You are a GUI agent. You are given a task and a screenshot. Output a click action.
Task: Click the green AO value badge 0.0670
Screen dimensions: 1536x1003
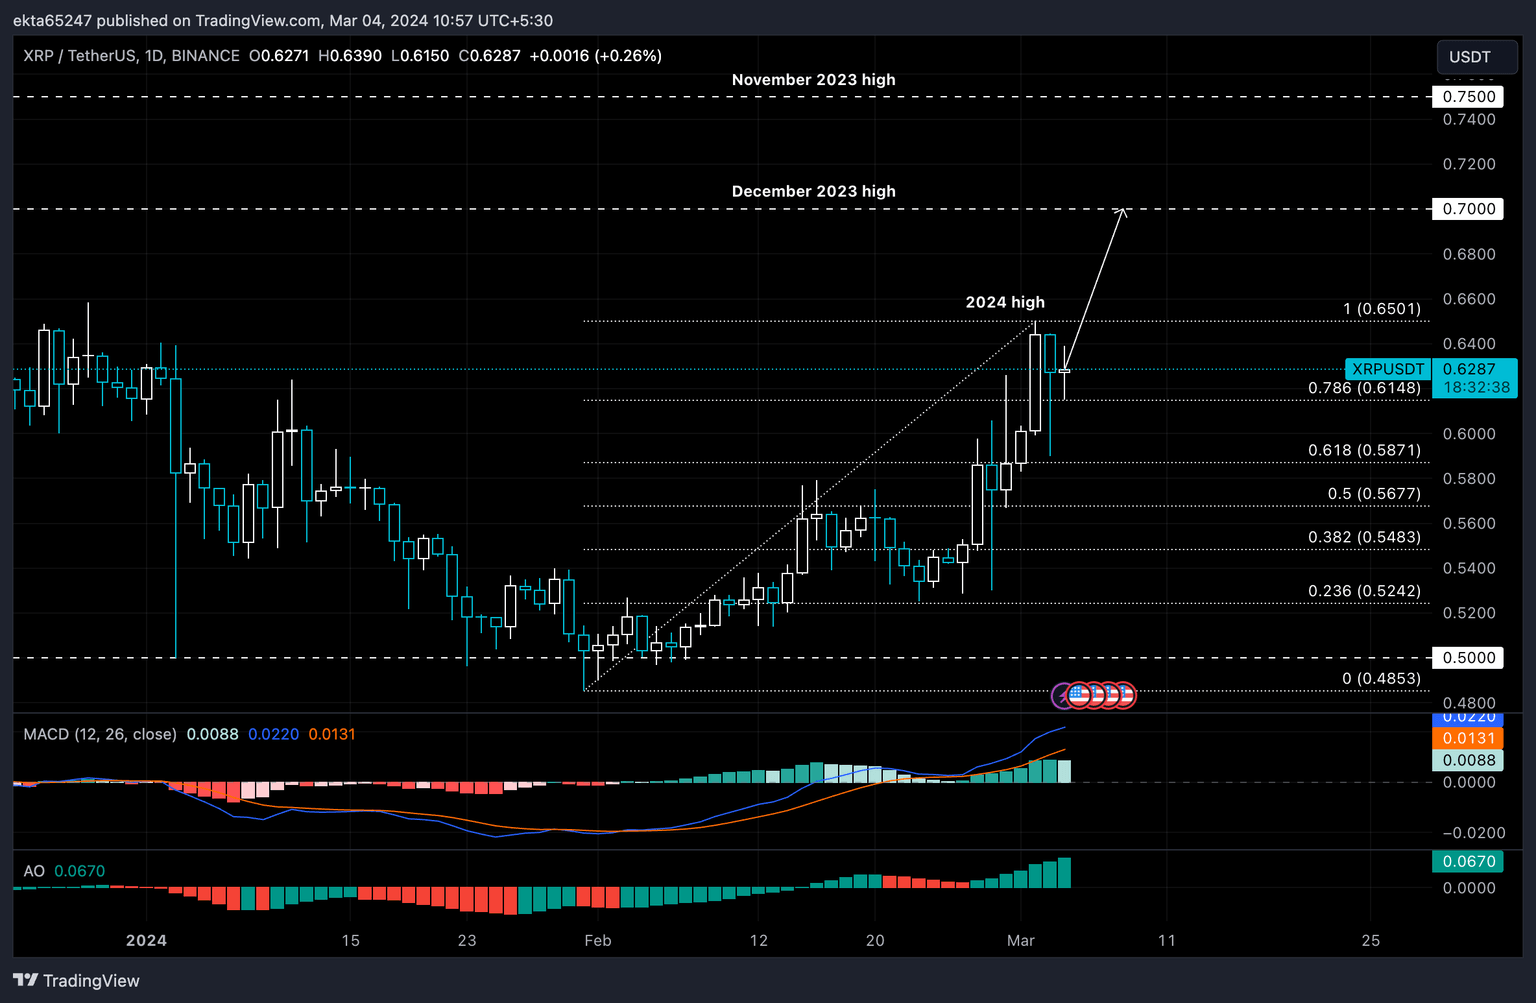coord(1466,861)
